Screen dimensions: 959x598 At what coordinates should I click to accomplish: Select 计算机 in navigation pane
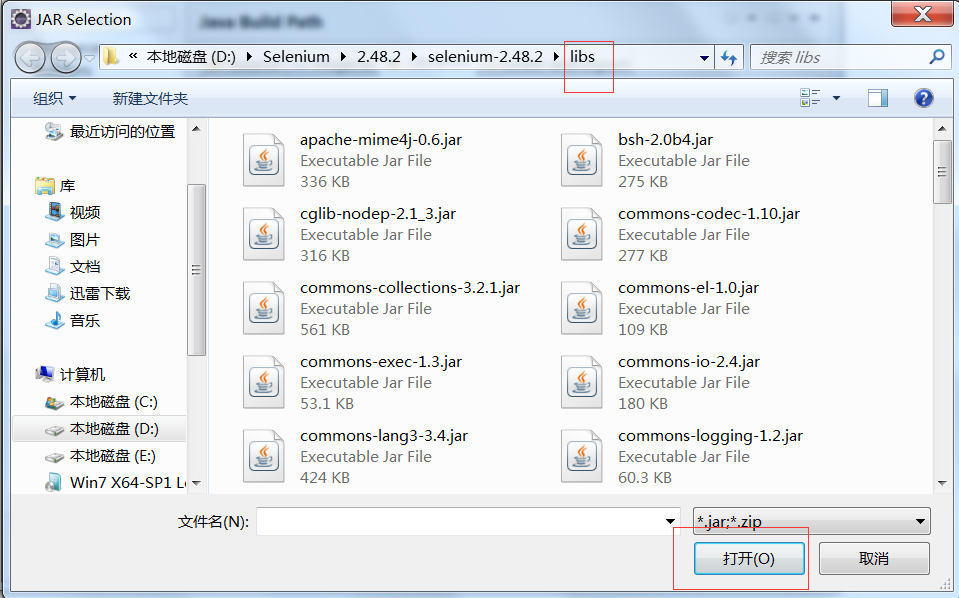pyautogui.click(x=70, y=374)
